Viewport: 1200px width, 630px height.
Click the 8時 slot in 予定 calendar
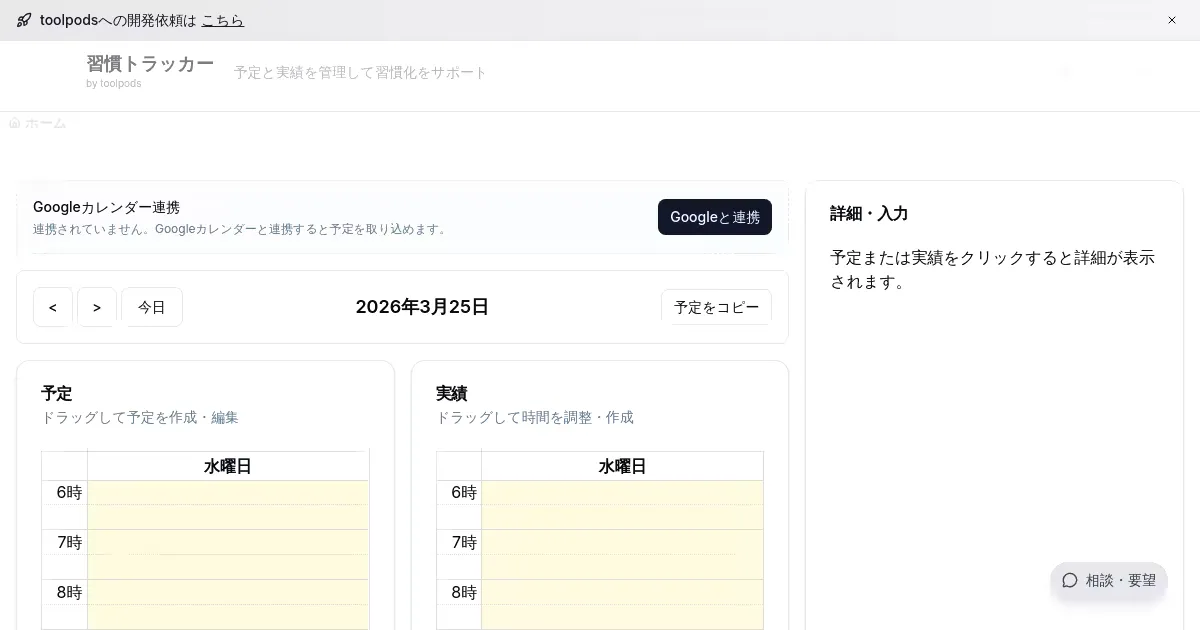228,593
